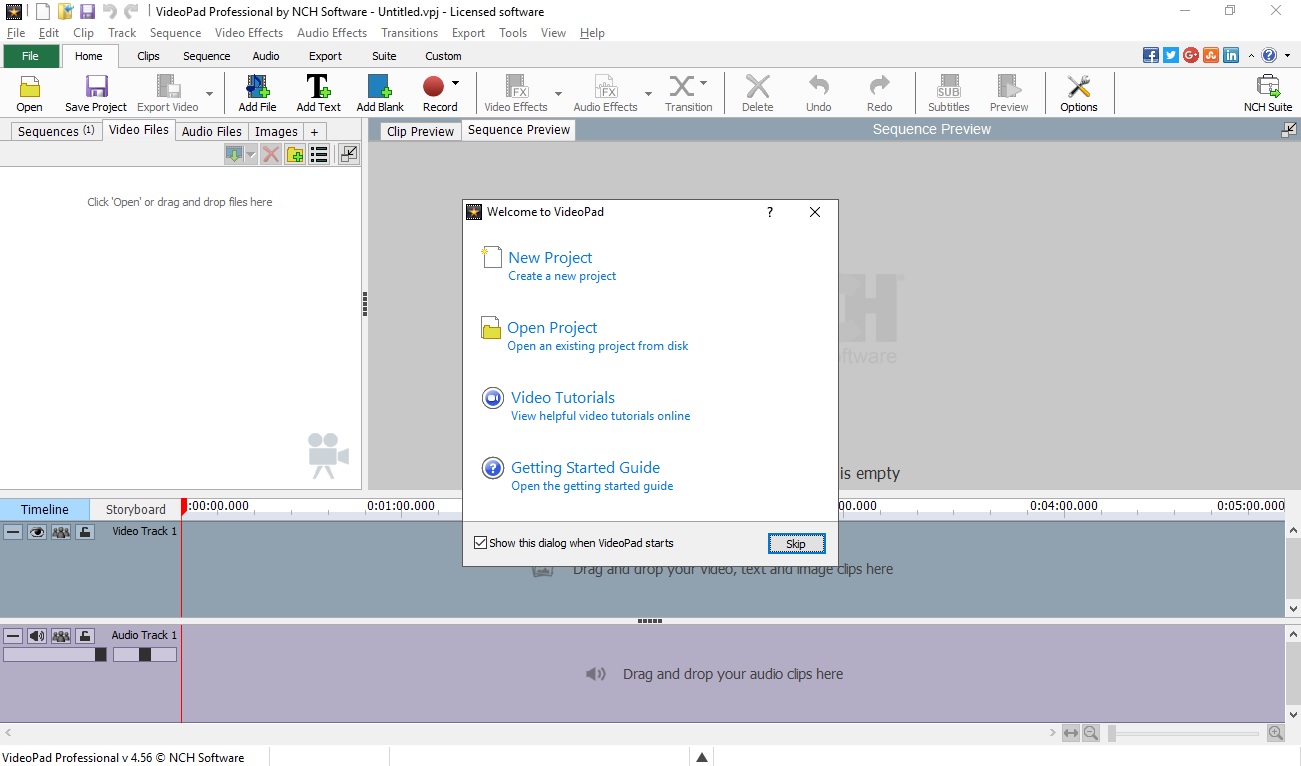Viewport: 1301px width, 766px height.
Task: Click Getting Started Guide link
Action: click(585, 467)
